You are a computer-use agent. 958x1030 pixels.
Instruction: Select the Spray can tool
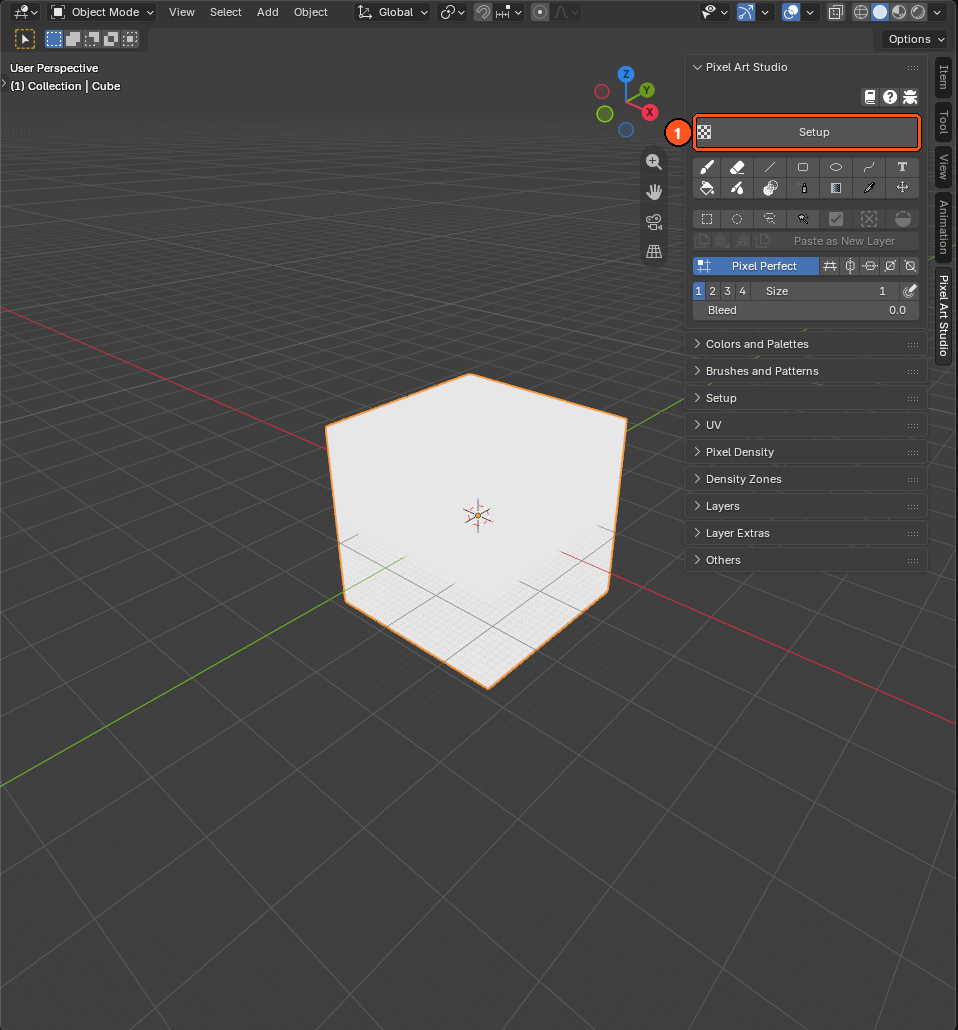pos(803,188)
